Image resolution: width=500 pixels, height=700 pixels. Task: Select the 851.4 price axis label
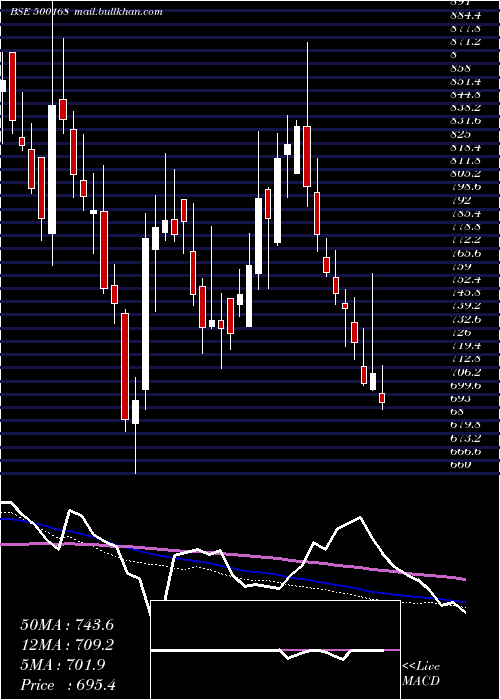466,82
